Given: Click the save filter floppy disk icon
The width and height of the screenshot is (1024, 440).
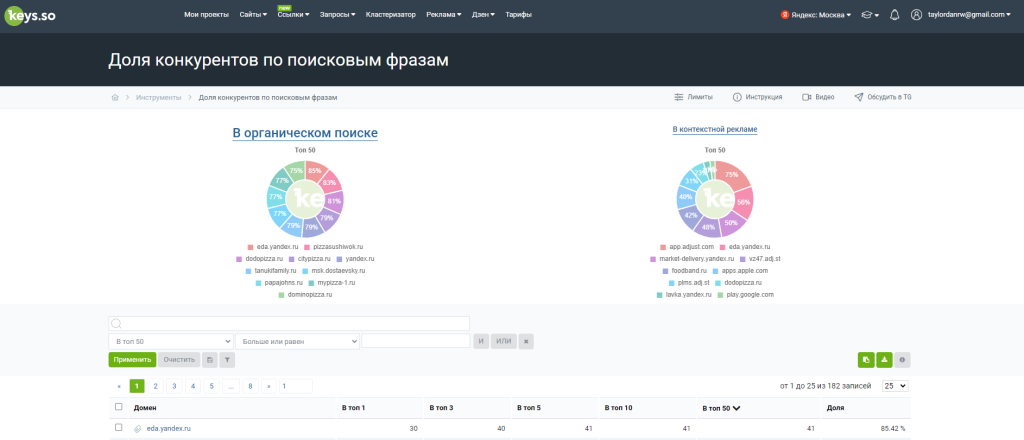Looking at the screenshot, I should (209, 360).
